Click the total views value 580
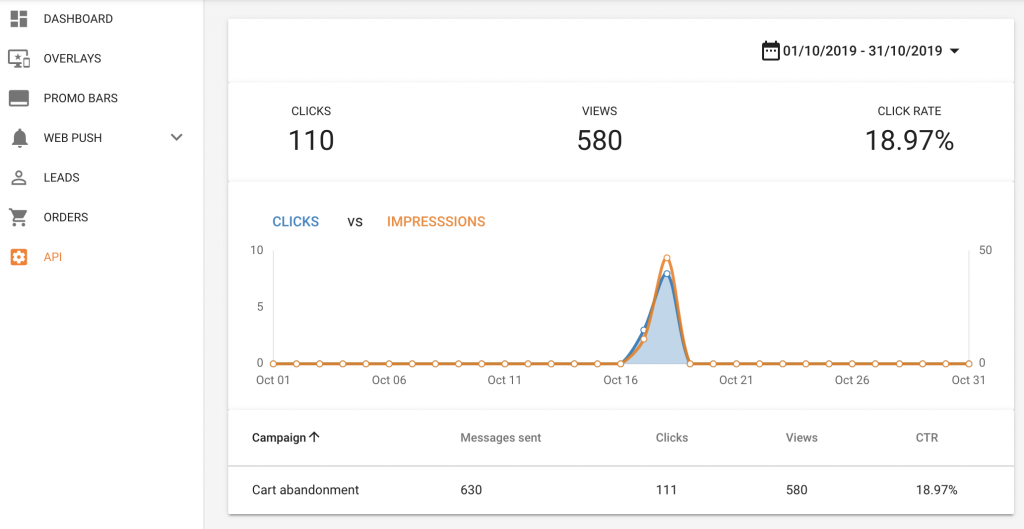The image size is (1024, 529). [x=600, y=140]
